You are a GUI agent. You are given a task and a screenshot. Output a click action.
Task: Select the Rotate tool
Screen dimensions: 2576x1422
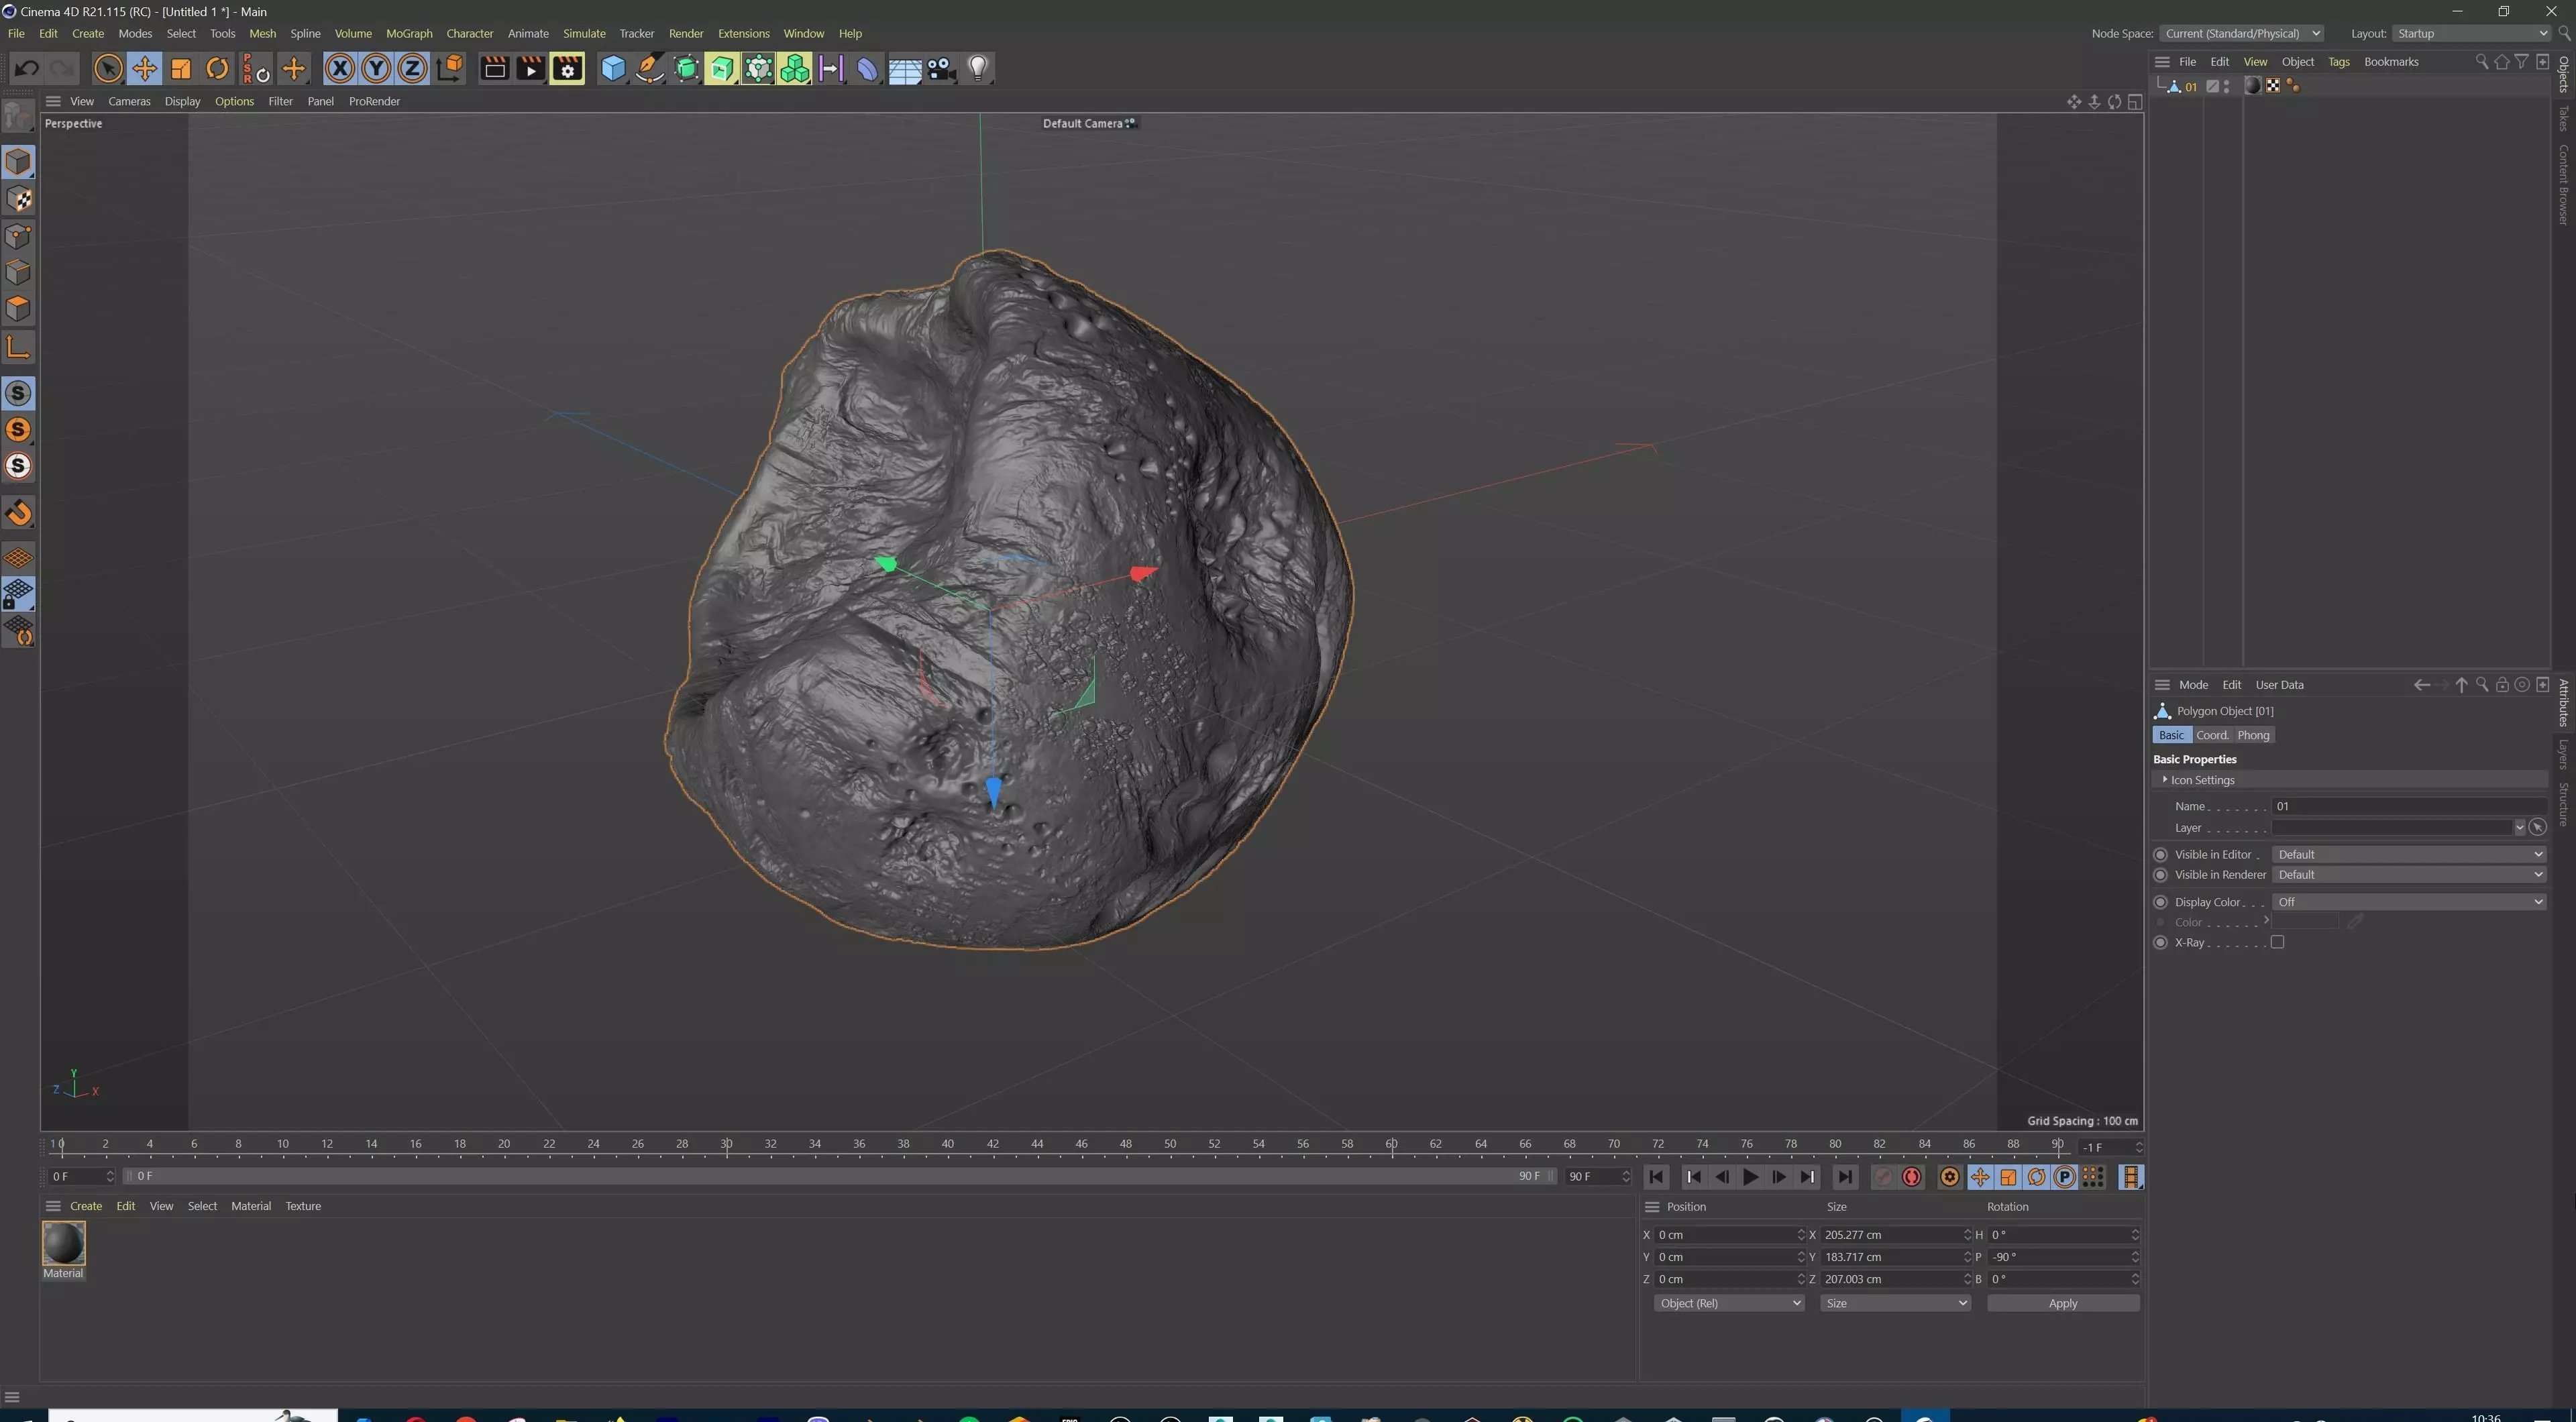tap(217, 69)
